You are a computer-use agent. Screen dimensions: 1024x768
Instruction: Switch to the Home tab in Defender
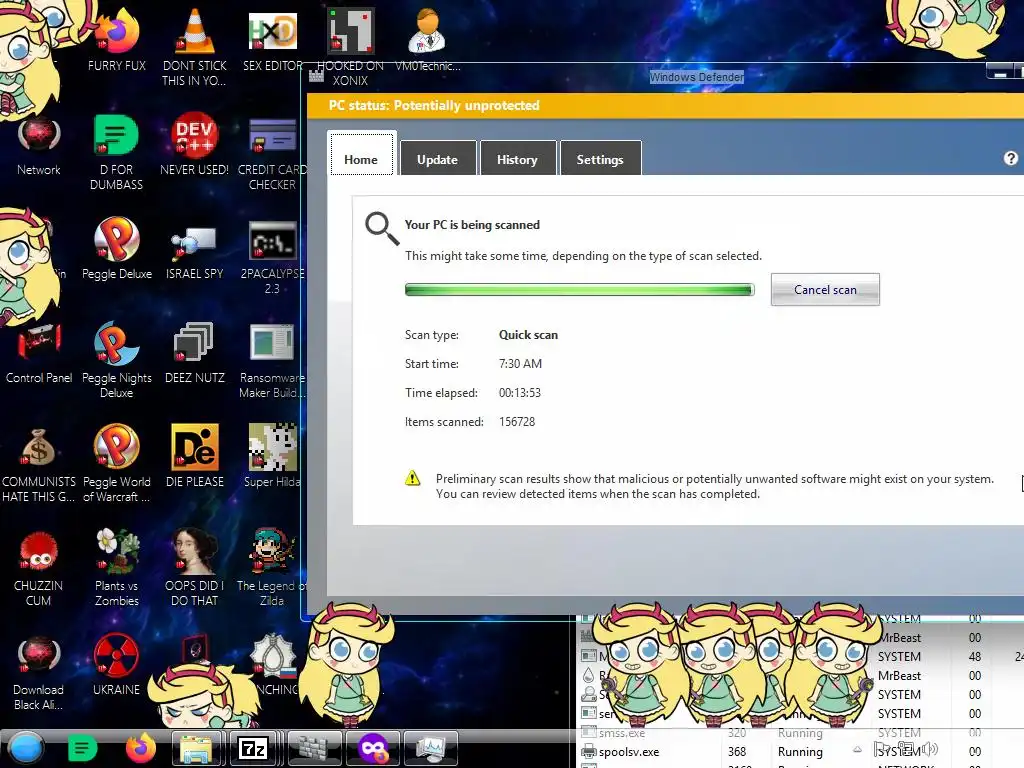click(361, 154)
